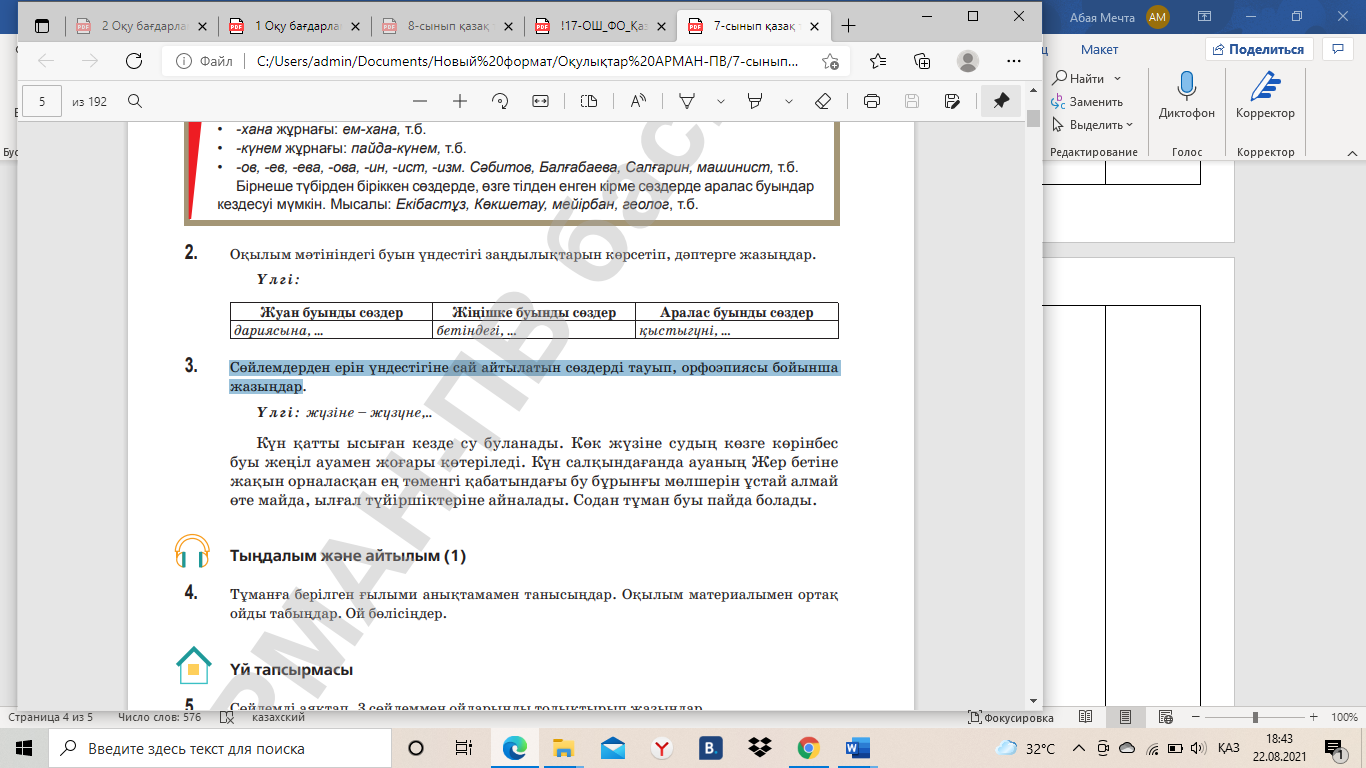Open Dropbox from the taskbar

pos(760,748)
